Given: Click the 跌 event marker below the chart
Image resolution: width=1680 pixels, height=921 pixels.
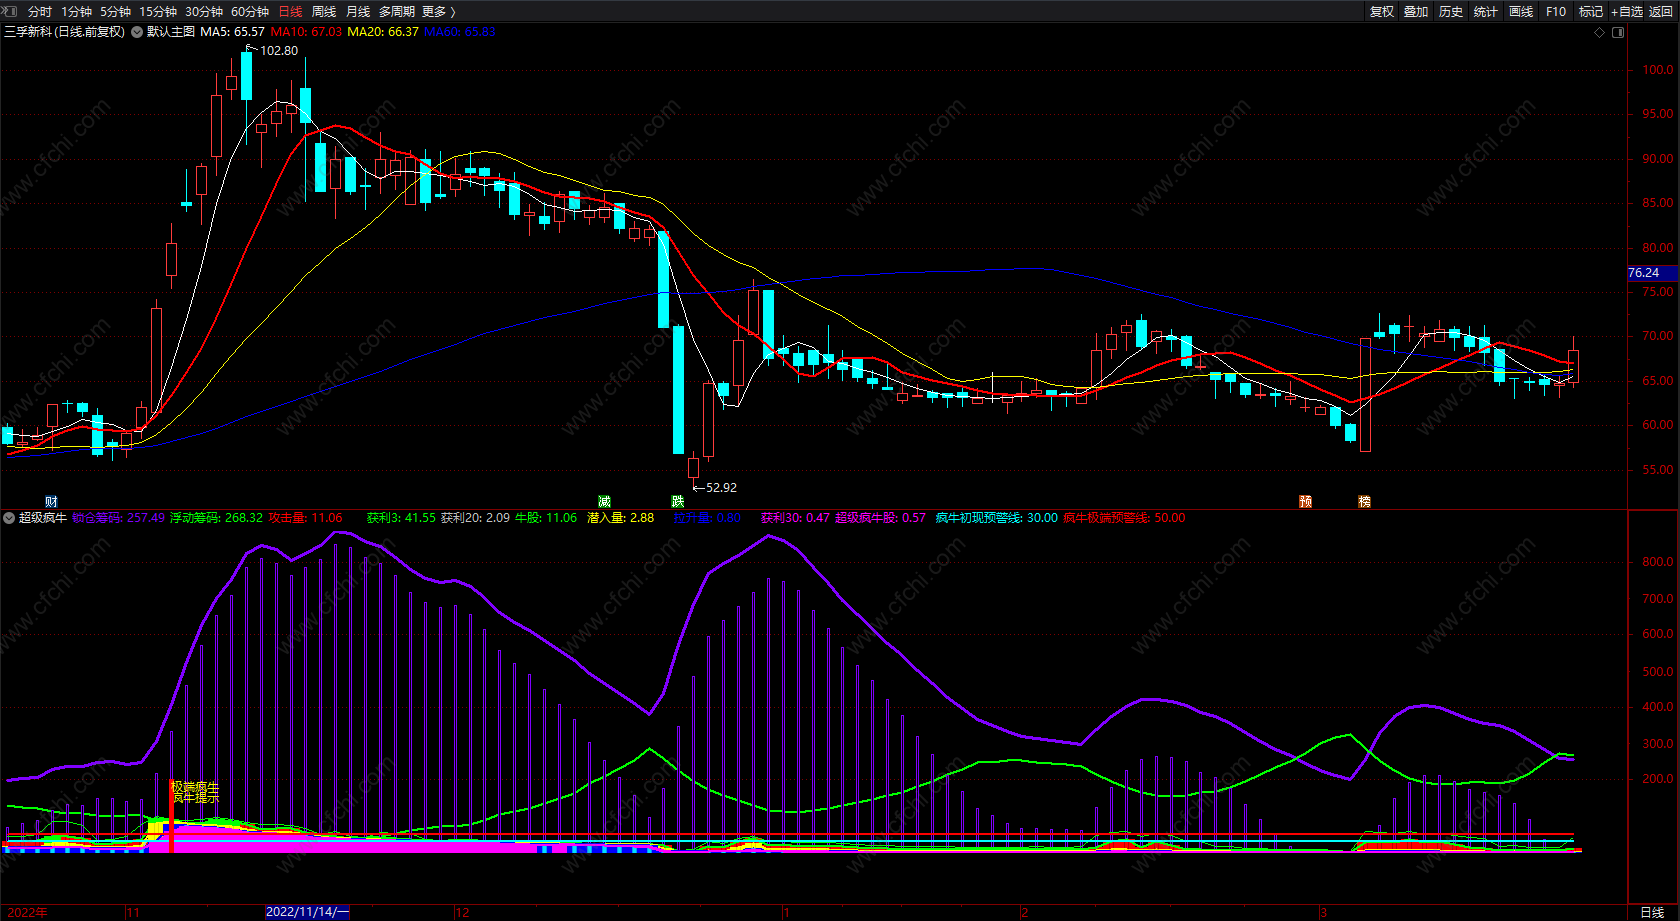Looking at the screenshot, I should pyautogui.click(x=678, y=502).
